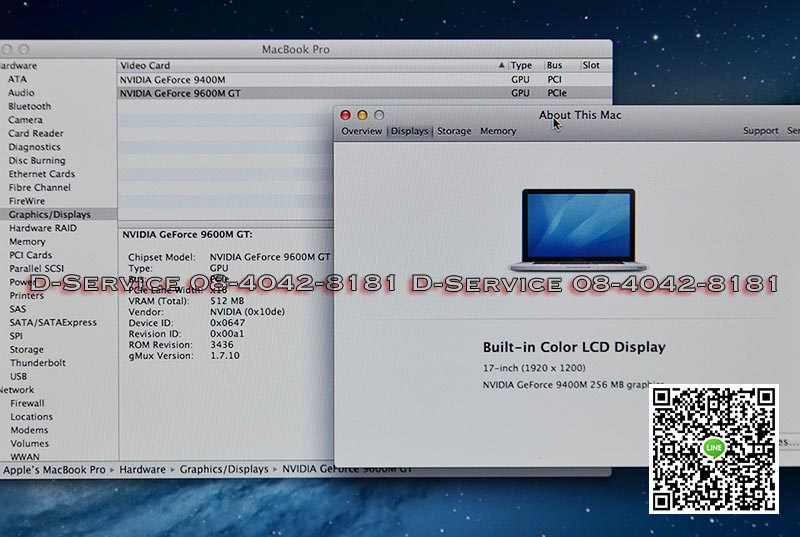800x537 pixels.
Task: Click the Device ID value 0x0647
Action: click(228, 323)
